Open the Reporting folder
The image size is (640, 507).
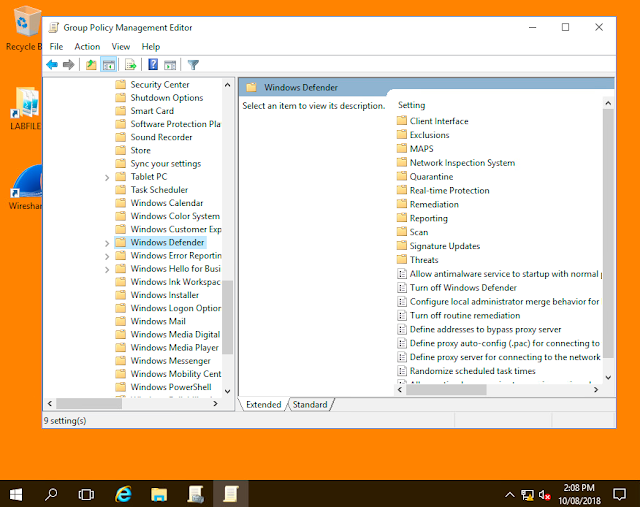[429, 218]
